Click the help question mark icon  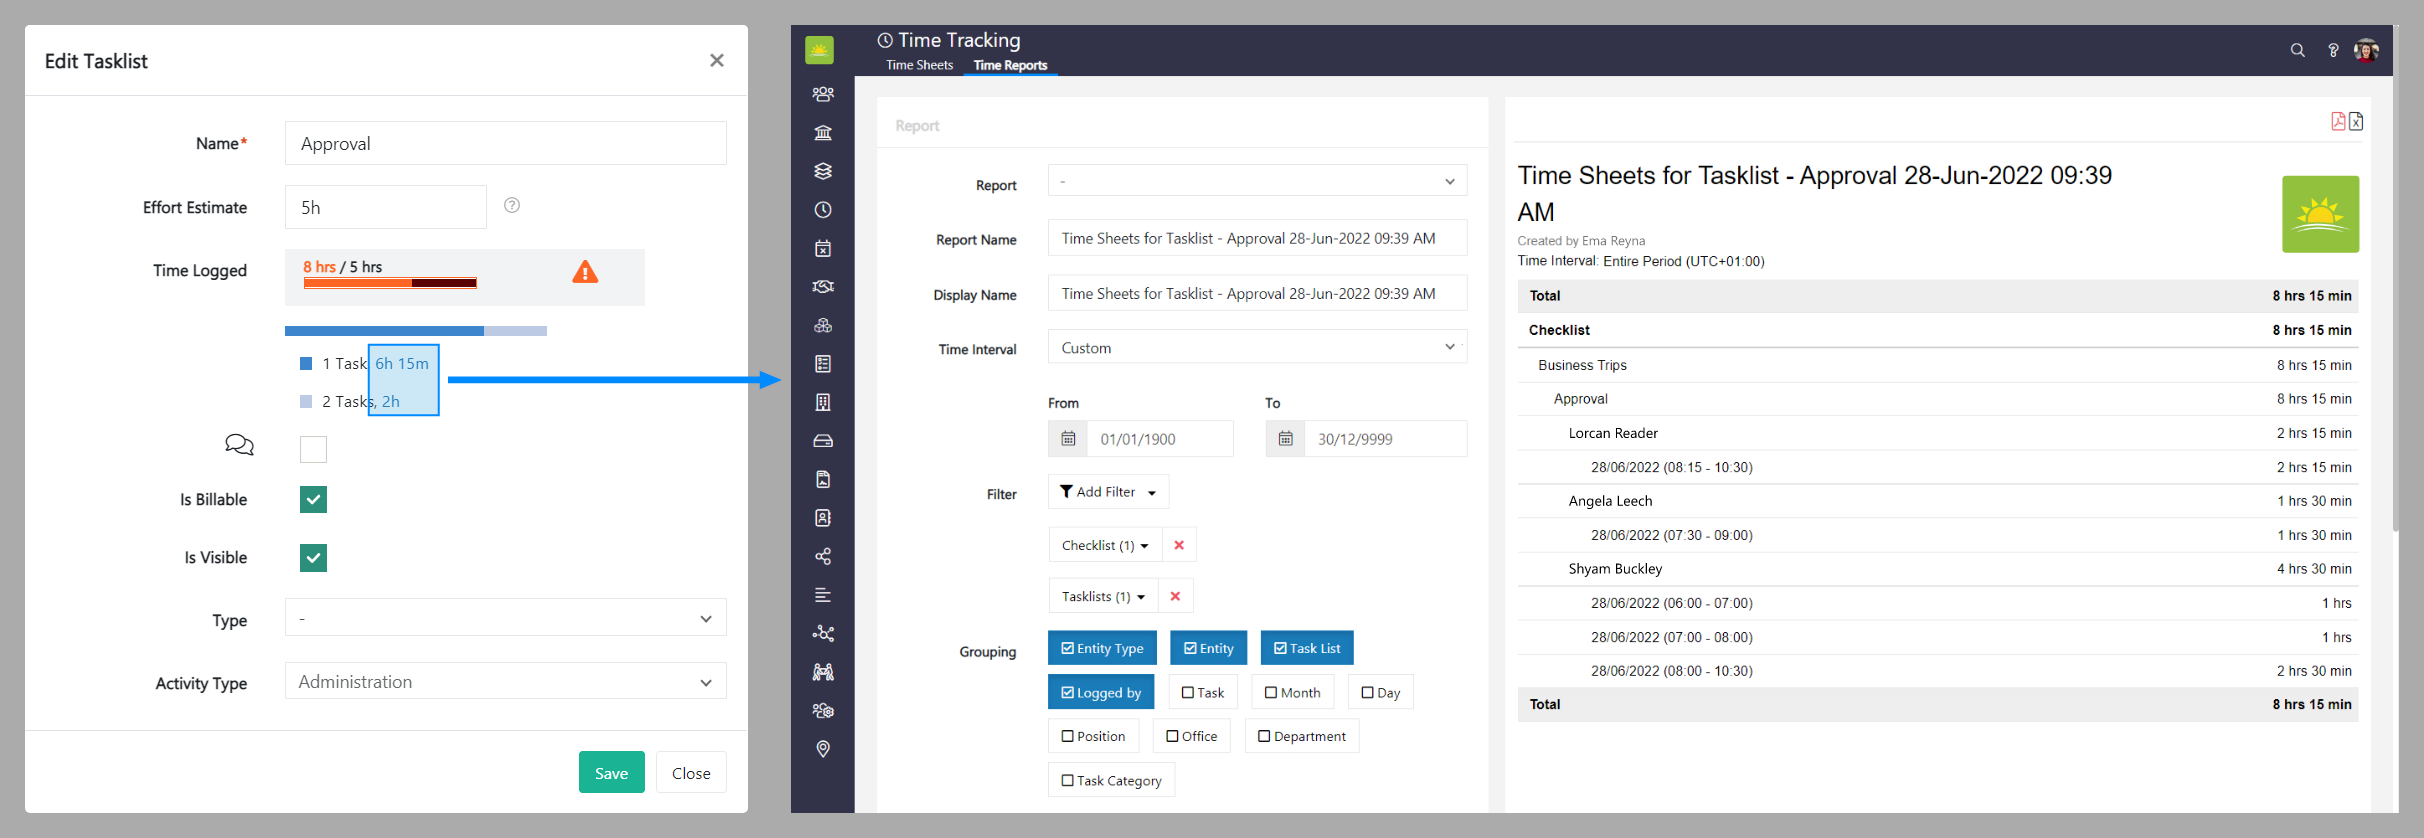coord(2332,50)
